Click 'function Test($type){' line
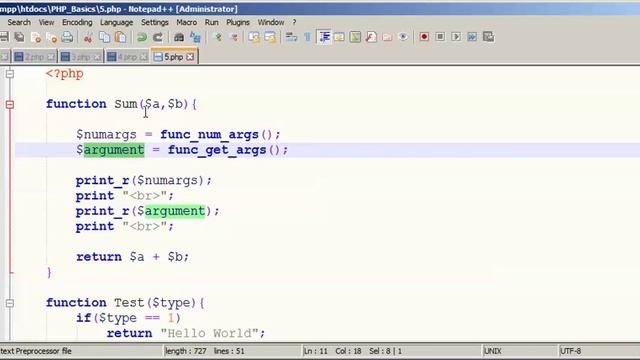 point(125,303)
